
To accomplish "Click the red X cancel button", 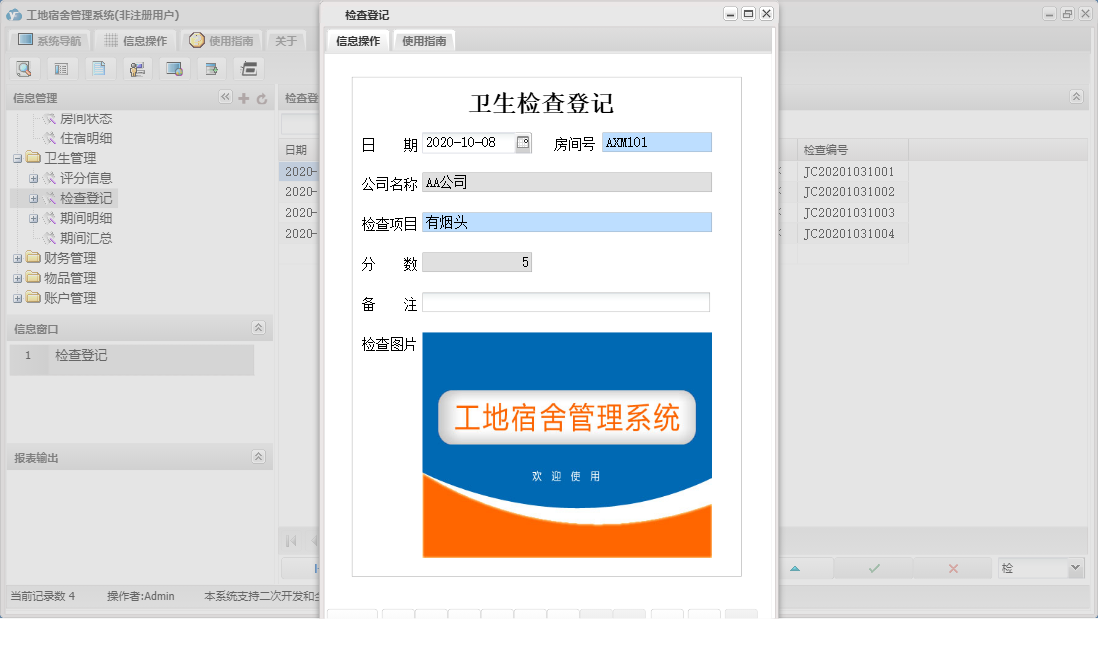I will click(x=952, y=566).
